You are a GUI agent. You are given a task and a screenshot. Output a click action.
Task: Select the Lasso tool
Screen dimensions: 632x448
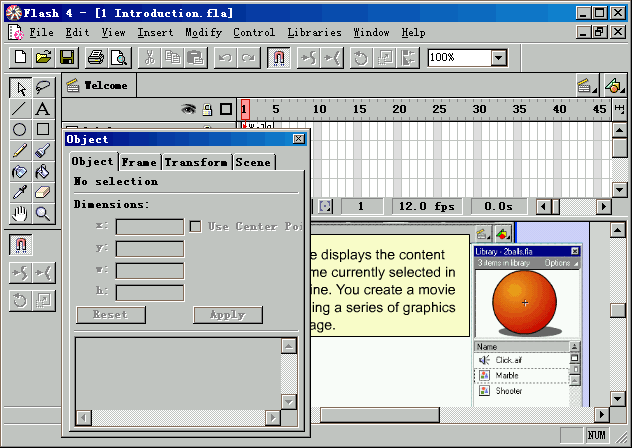[43, 87]
